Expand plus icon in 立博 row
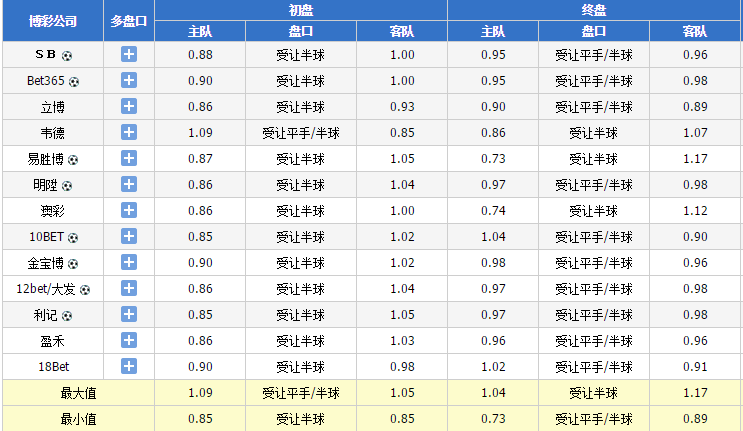Screen dimensions: 743x431 [129, 106]
